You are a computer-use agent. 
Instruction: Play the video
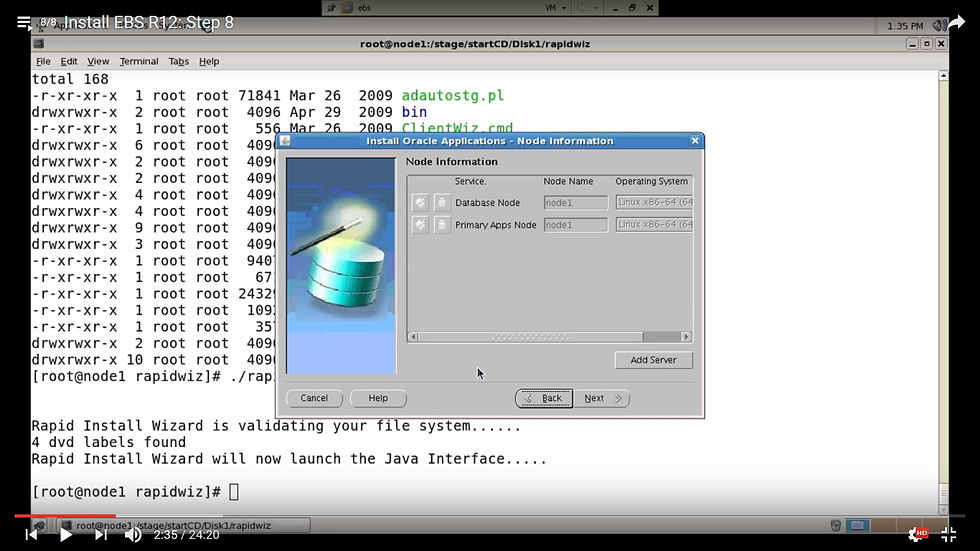pos(65,535)
